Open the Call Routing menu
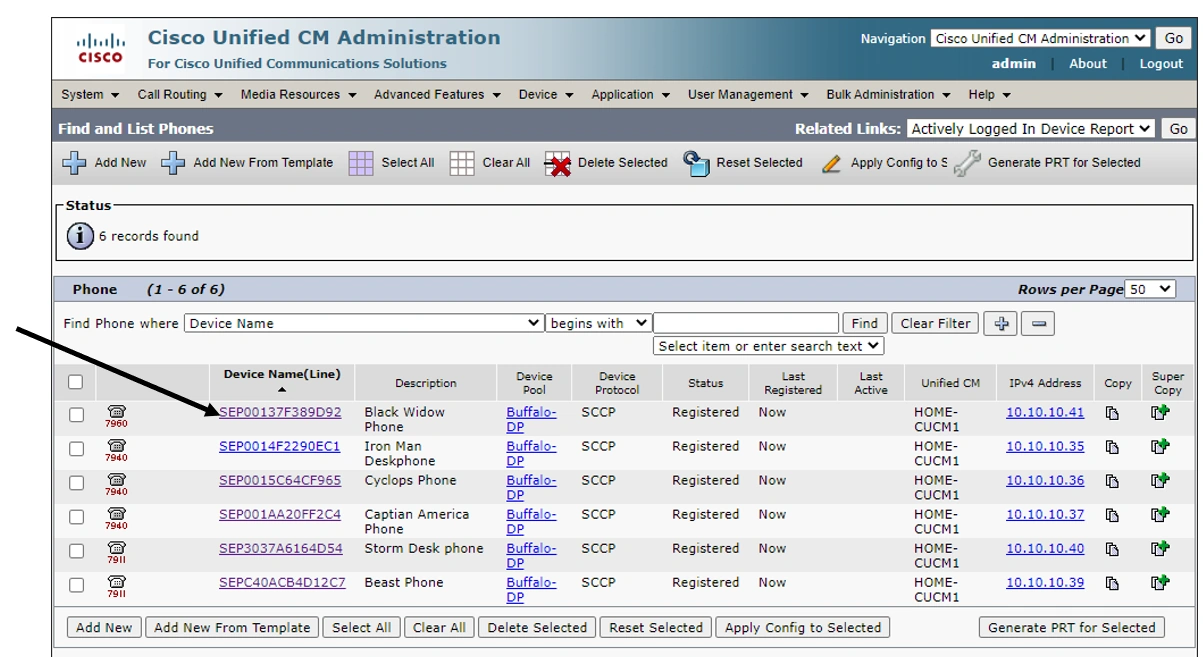The height and width of the screenshot is (657, 1203). point(179,95)
